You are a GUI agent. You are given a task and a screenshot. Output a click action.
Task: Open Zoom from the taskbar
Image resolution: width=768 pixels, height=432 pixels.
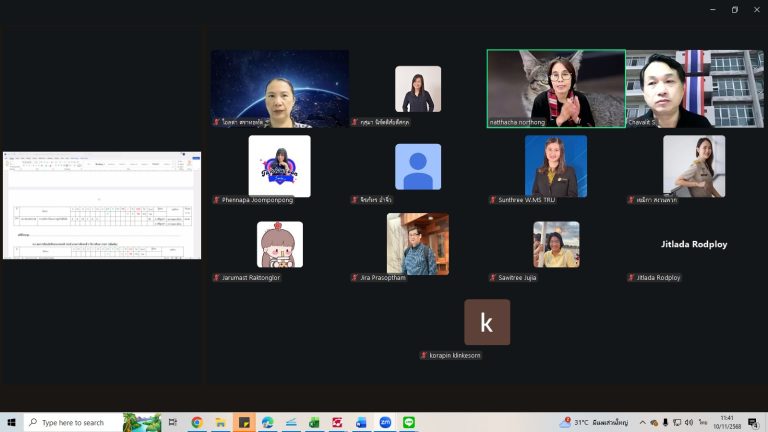click(385, 423)
